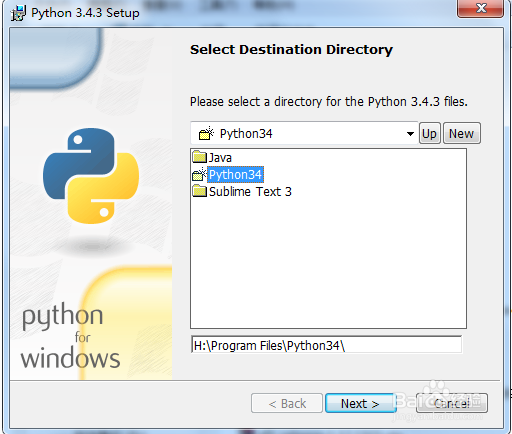Click the Sublime Text 3 folder icon
Screen dimensions: 512x434
[200, 191]
